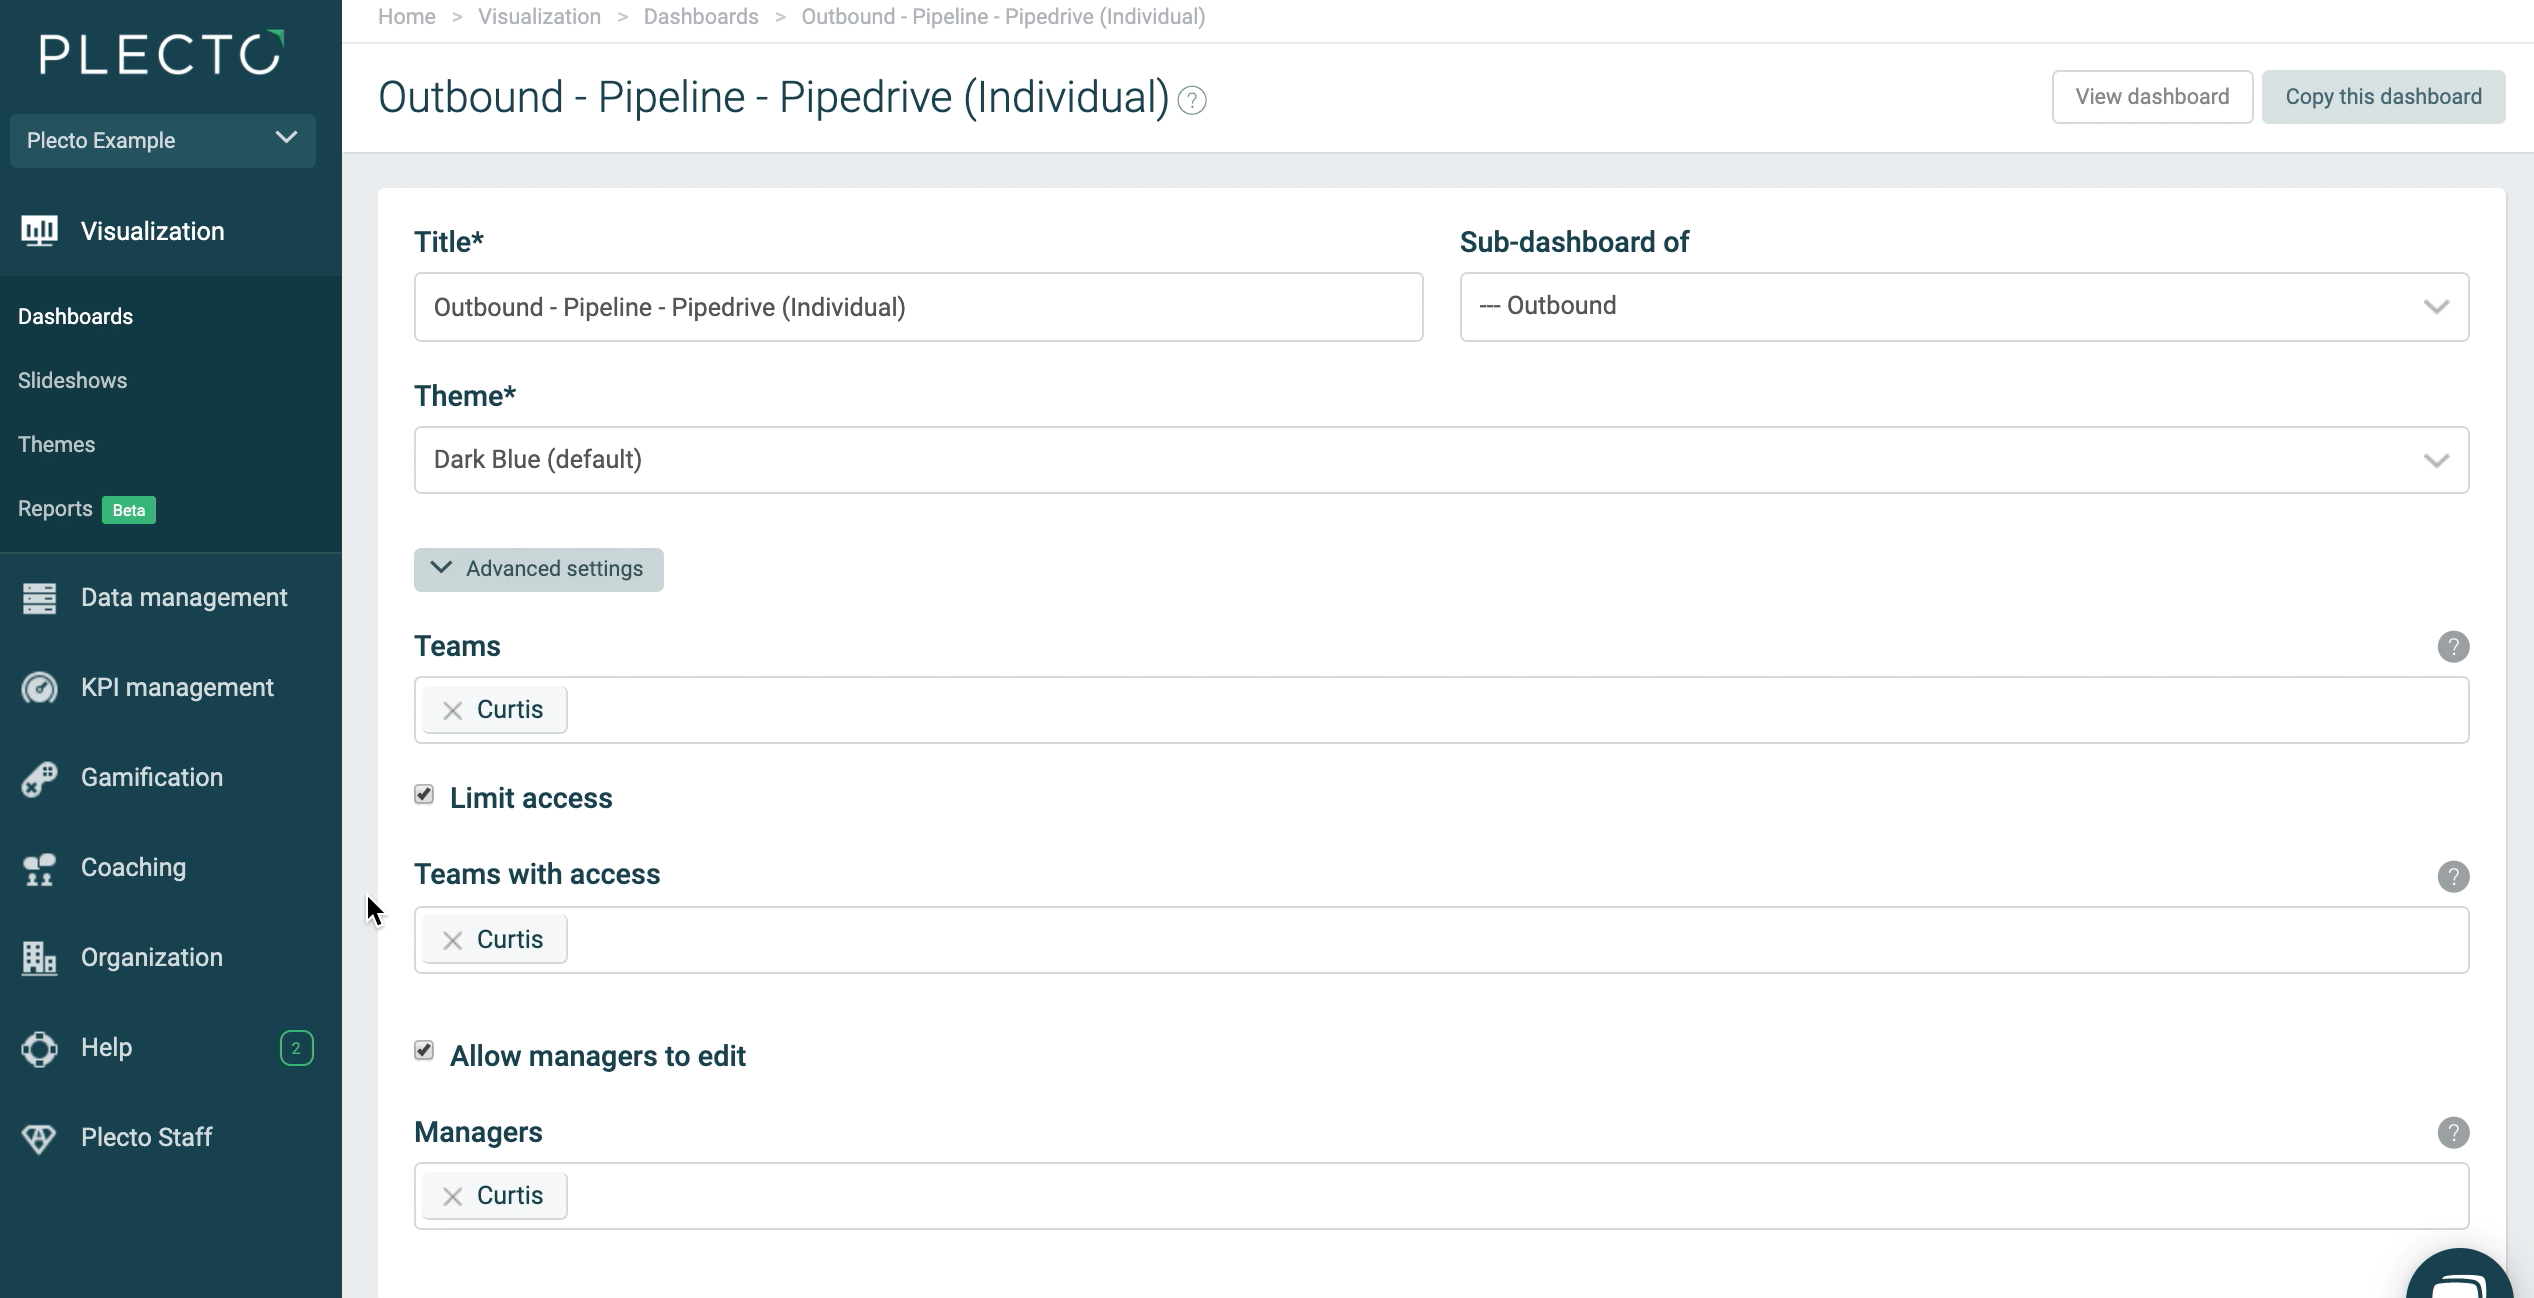Open Themes in the sidebar menu
The width and height of the screenshot is (2534, 1298).
[56, 444]
